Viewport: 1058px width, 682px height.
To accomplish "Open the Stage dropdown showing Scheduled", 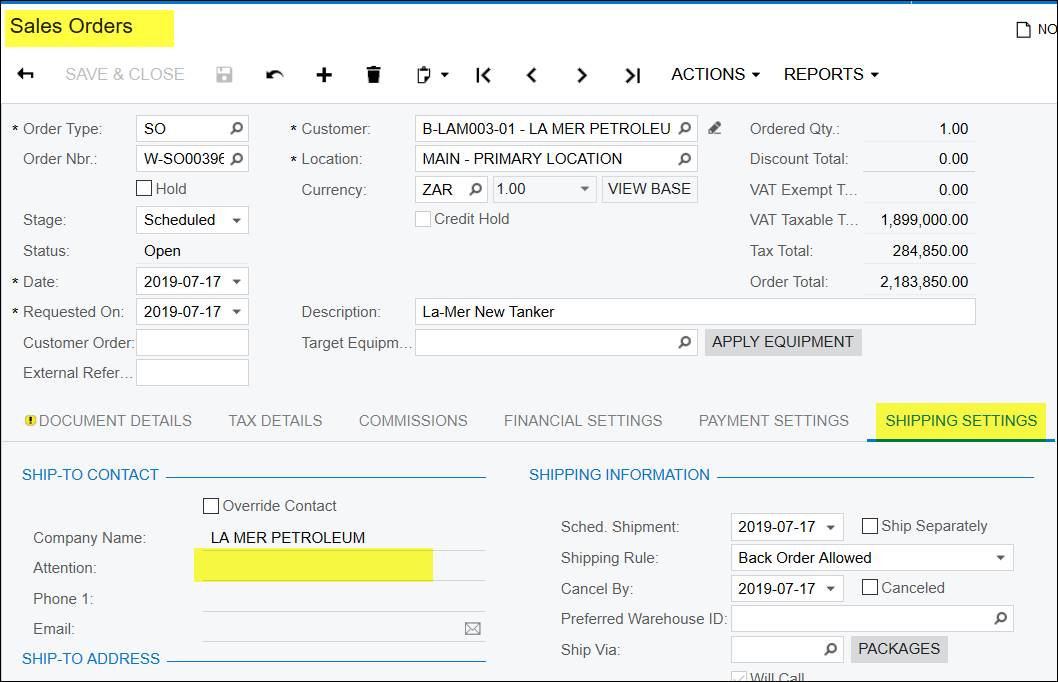I will [191, 220].
